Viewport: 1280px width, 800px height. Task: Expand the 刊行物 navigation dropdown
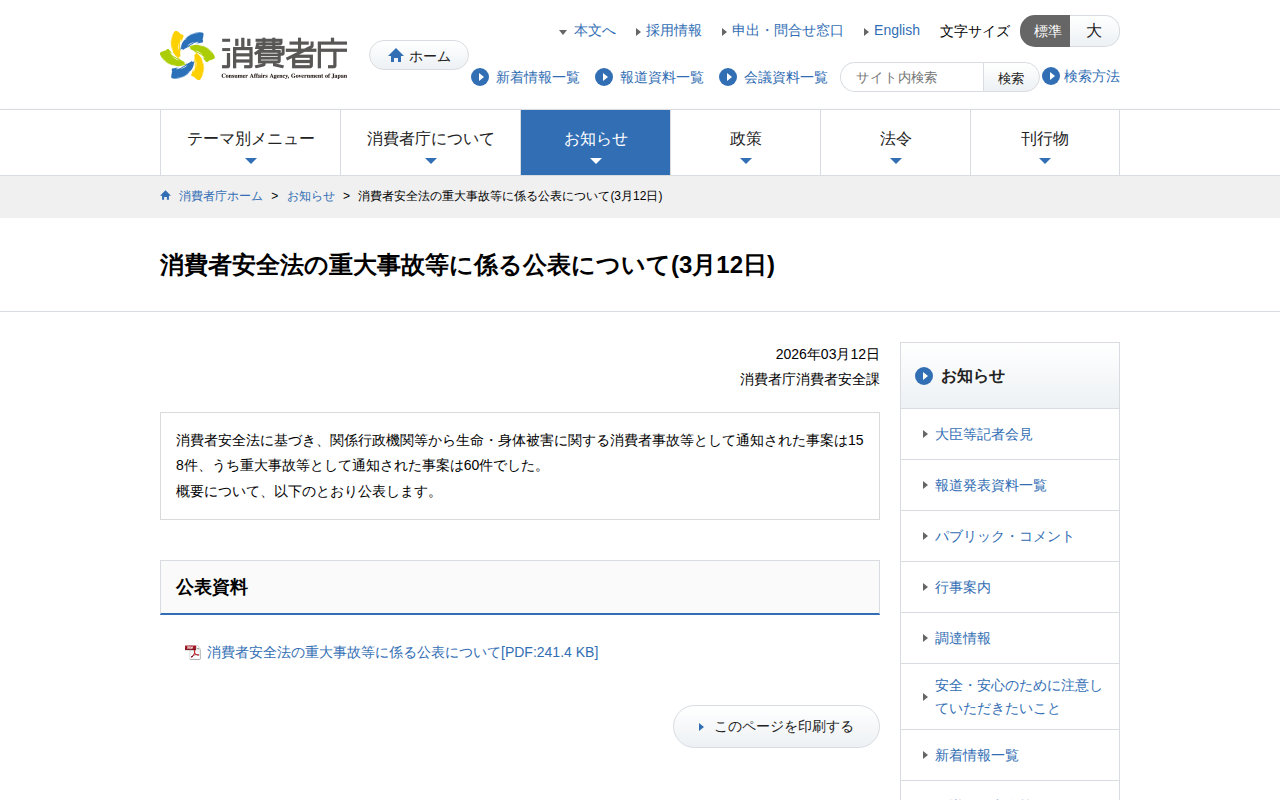pos(1045,142)
